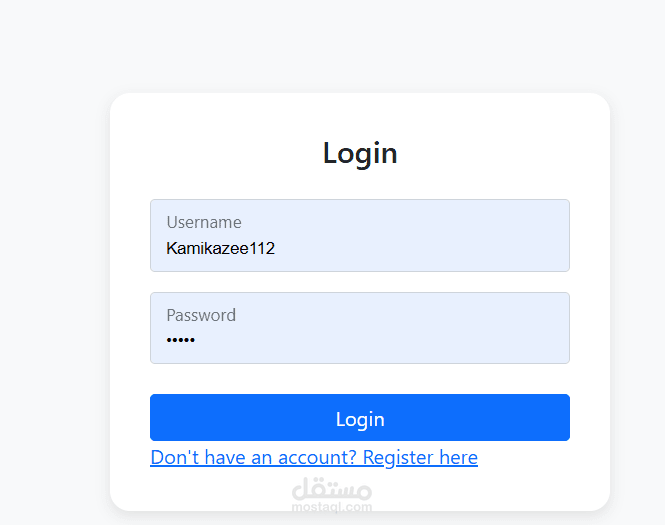
Task: Click the Login heading title
Action: (x=360, y=153)
